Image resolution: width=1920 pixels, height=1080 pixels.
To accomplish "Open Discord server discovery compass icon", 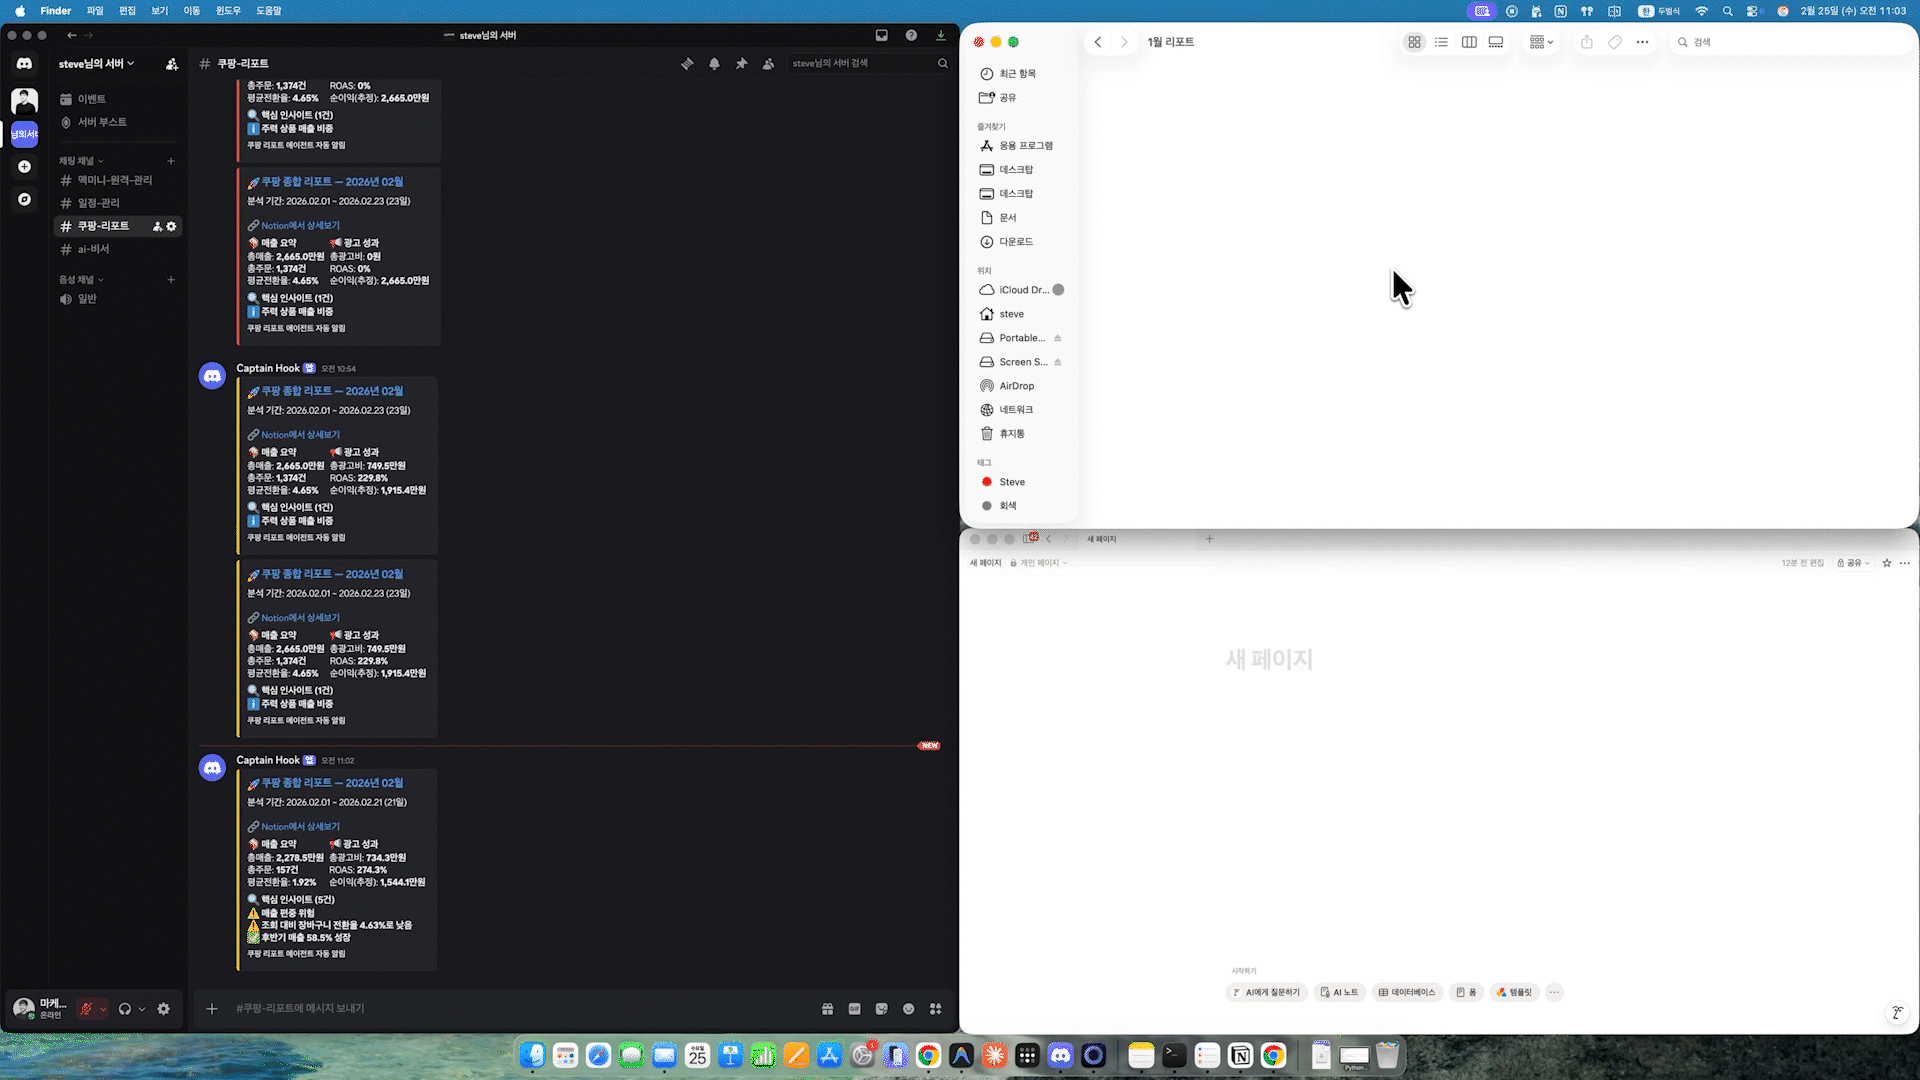I will coord(24,199).
